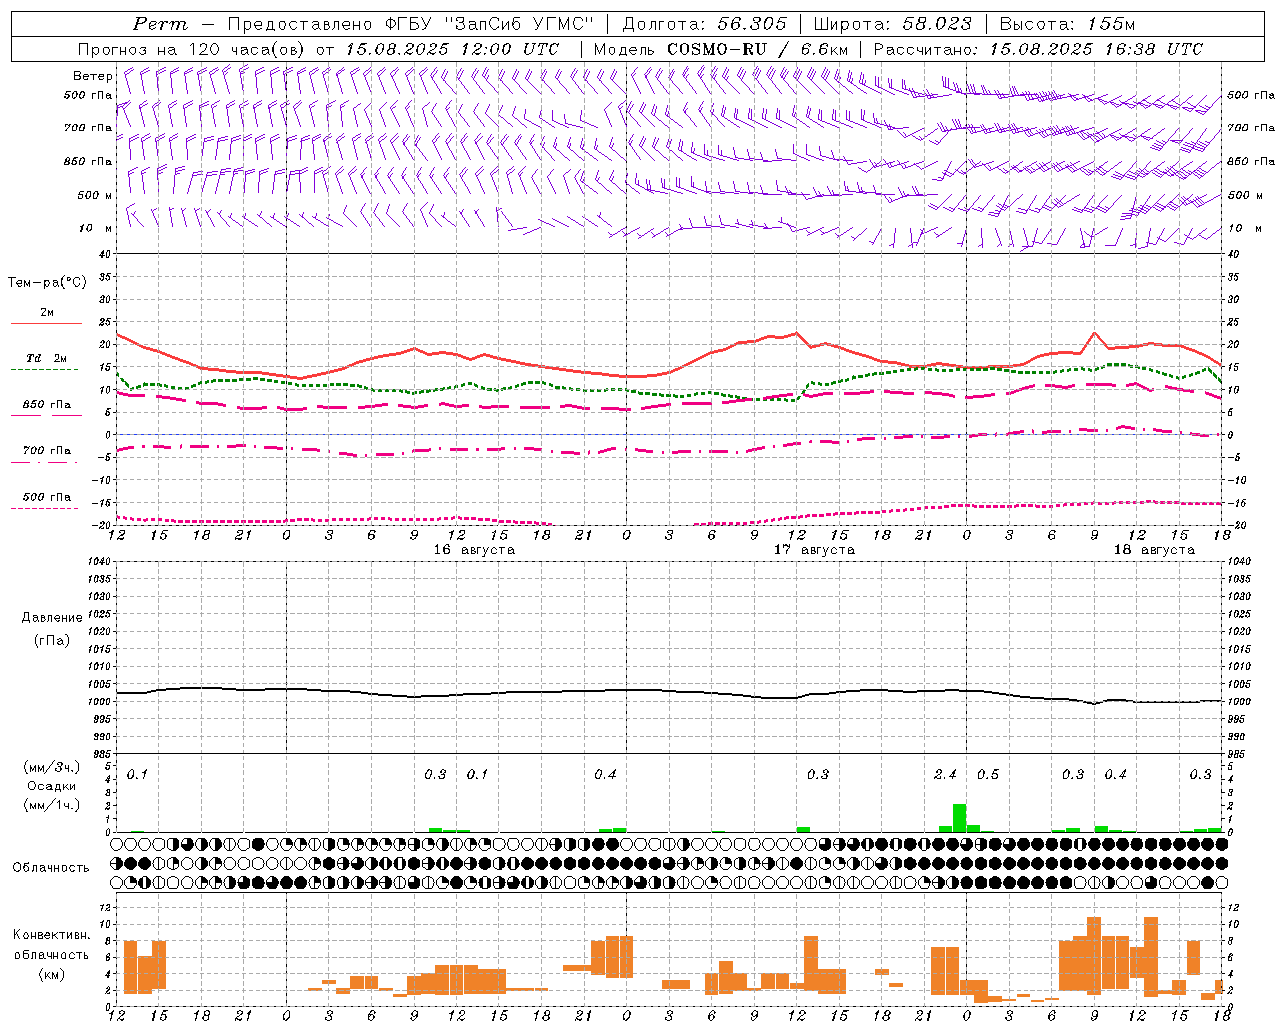
Task: Click the "Конвективн." convective cloud label
Action: 52,935
